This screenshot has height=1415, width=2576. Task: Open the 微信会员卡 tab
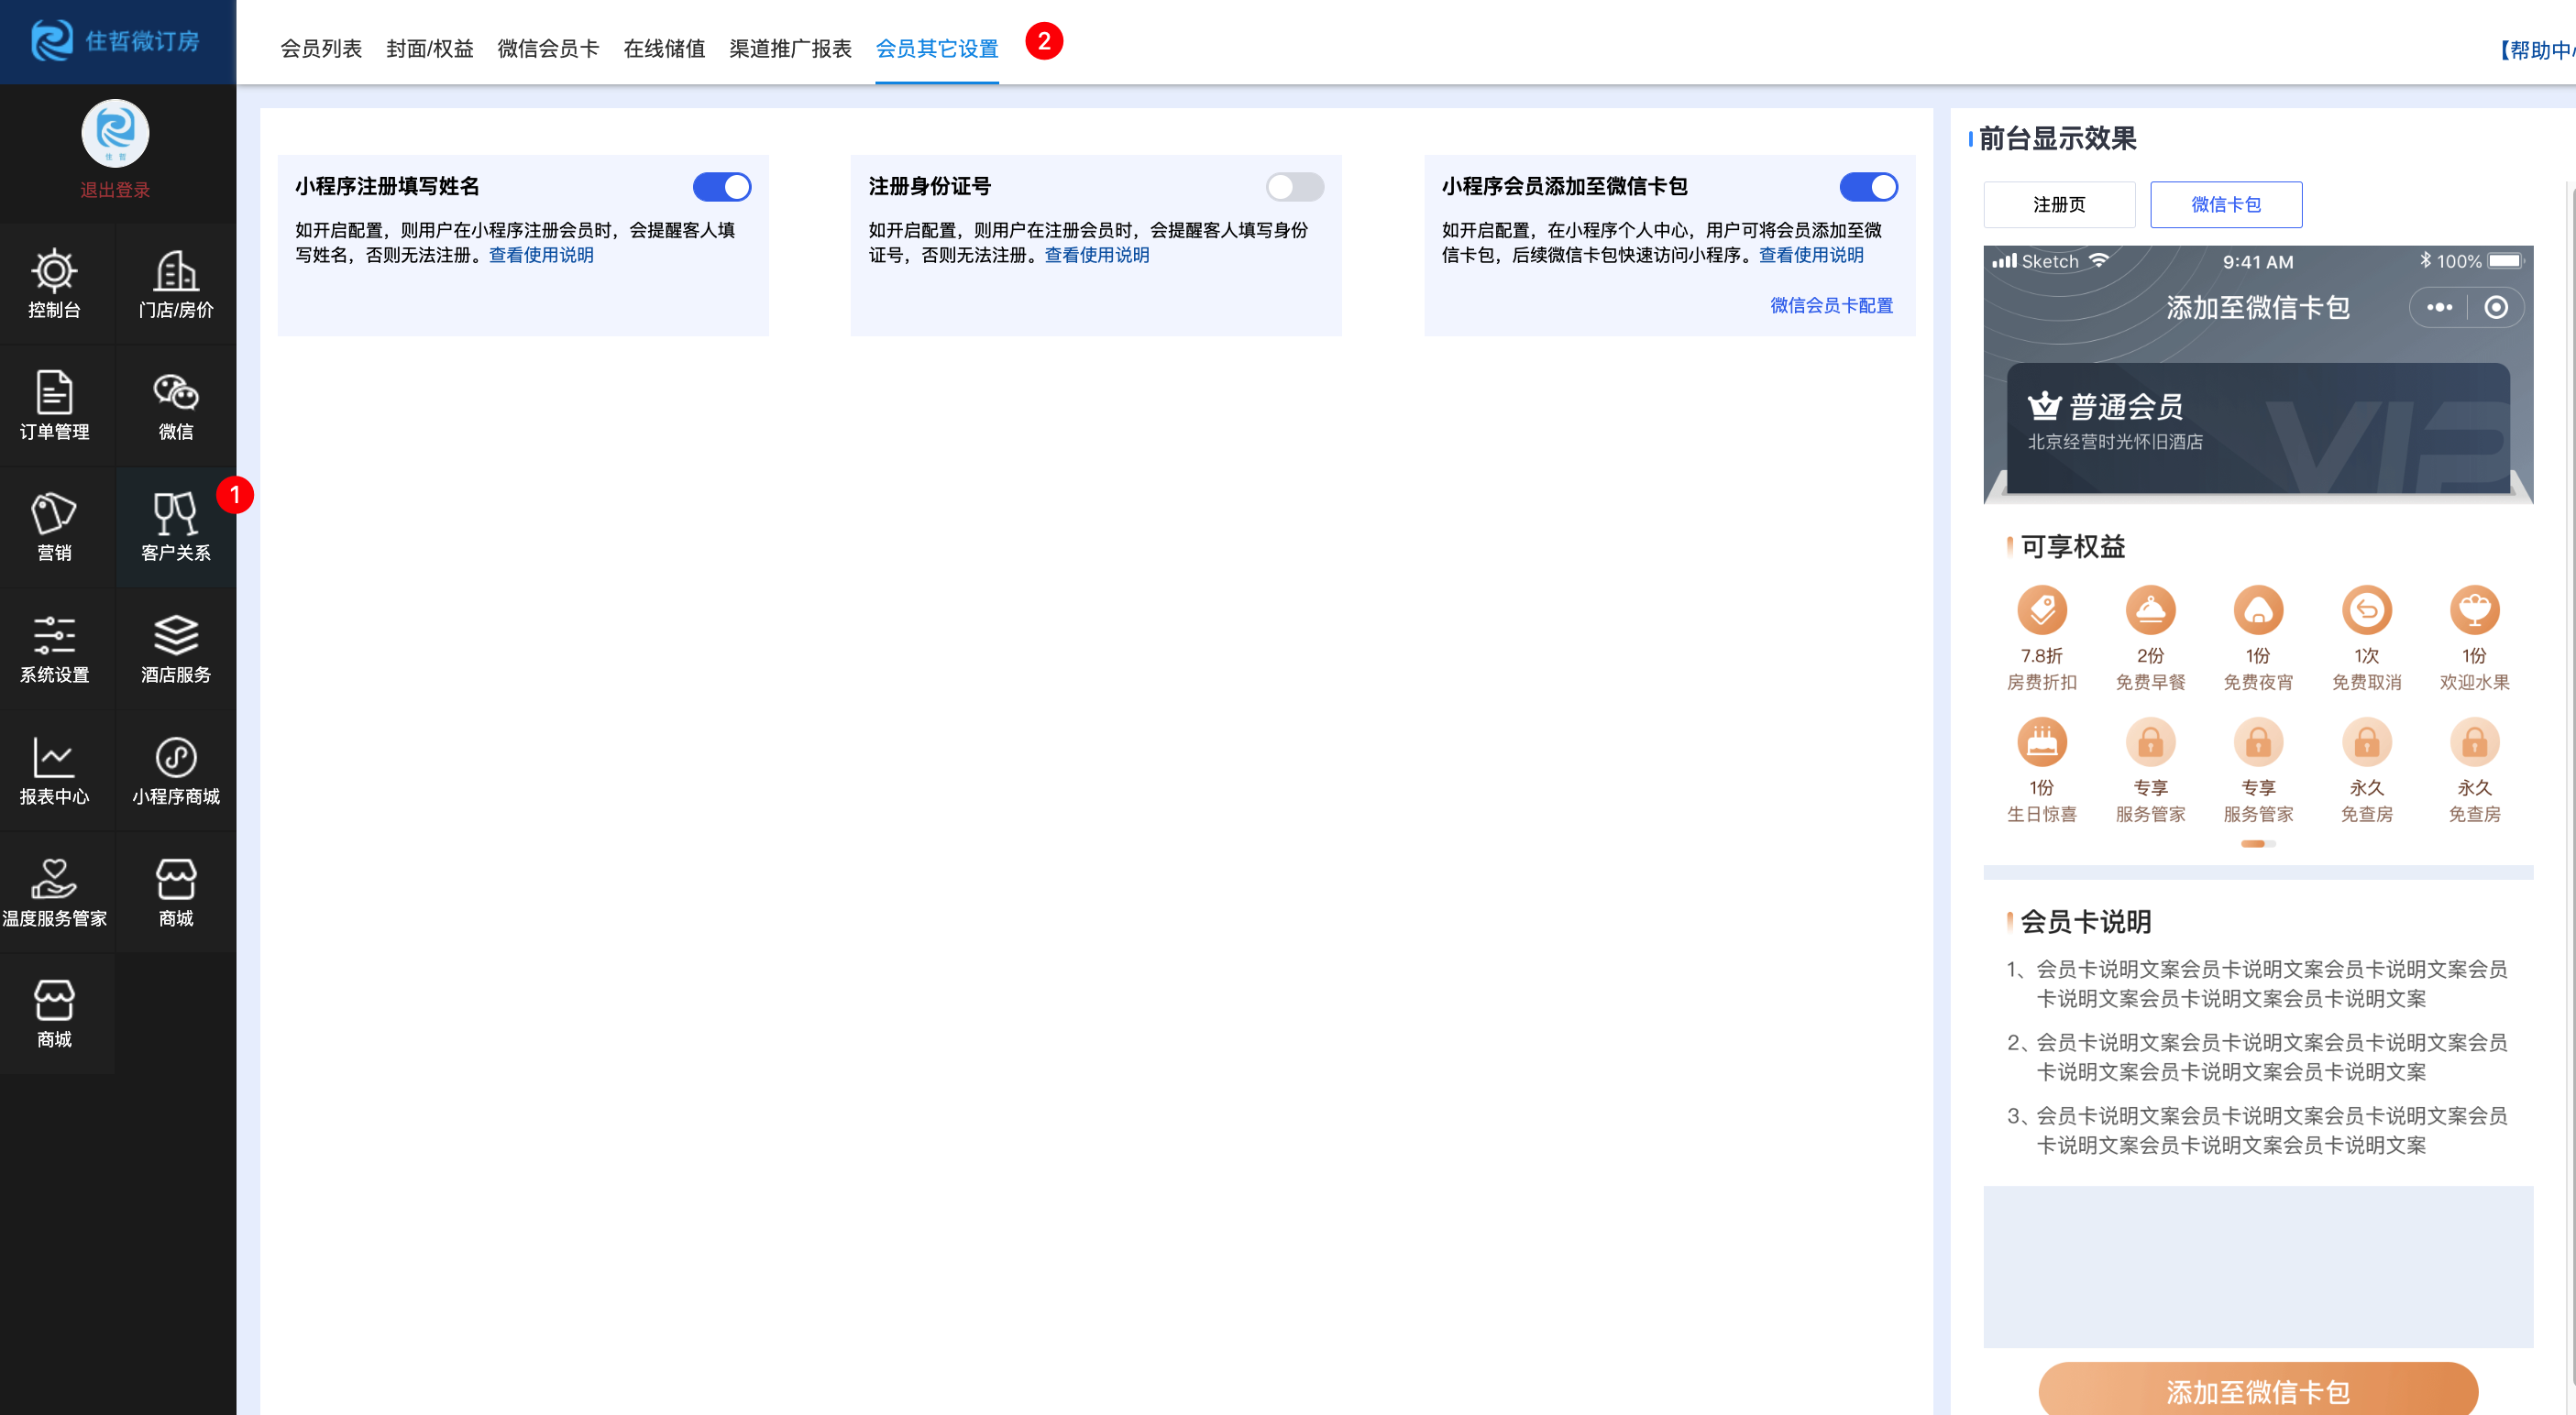pos(548,48)
